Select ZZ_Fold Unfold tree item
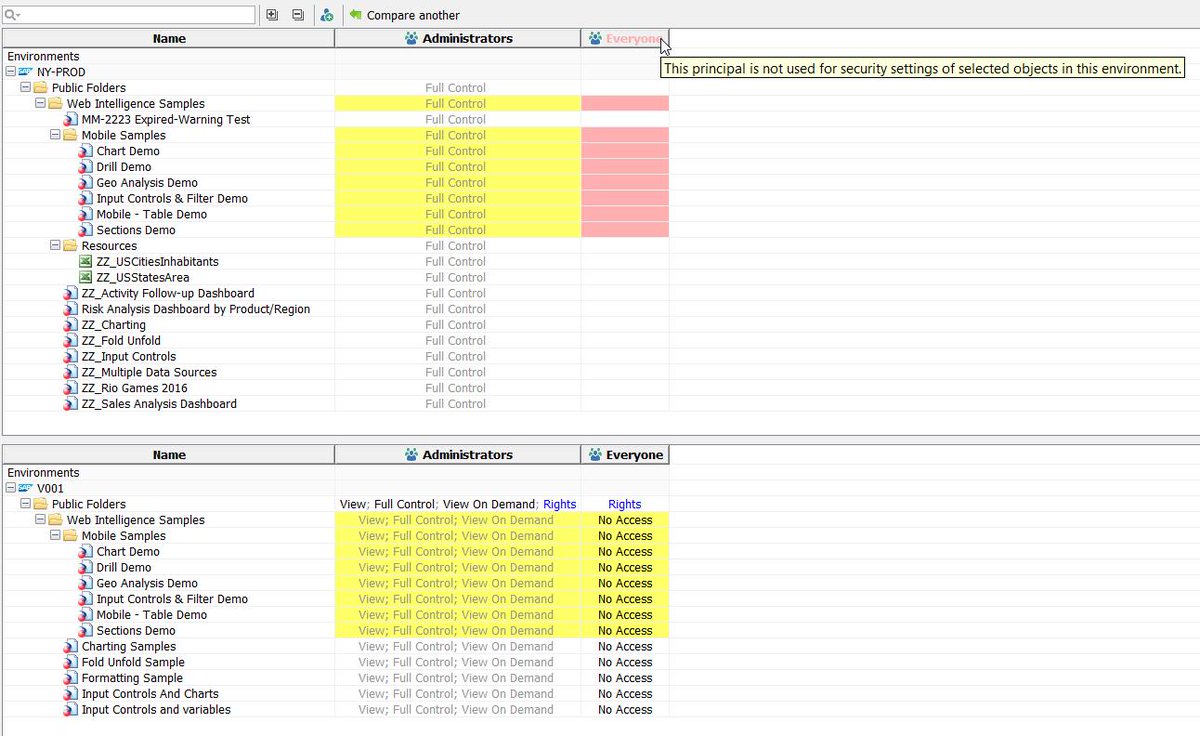Image resolution: width=1200 pixels, height=736 pixels. [121, 341]
